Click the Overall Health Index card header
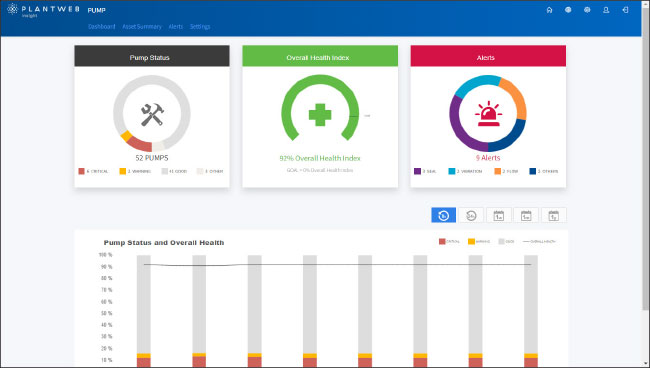This screenshot has width=650, height=368. [320, 56]
